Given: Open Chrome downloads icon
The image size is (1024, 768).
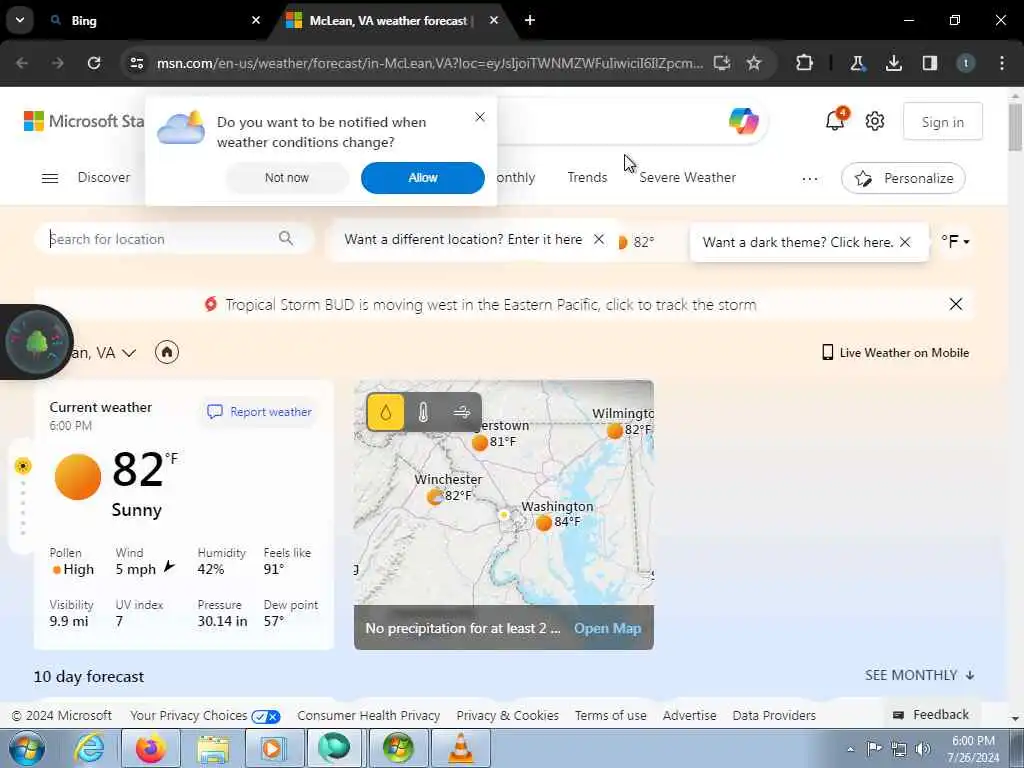Looking at the screenshot, I should [x=893, y=63].
